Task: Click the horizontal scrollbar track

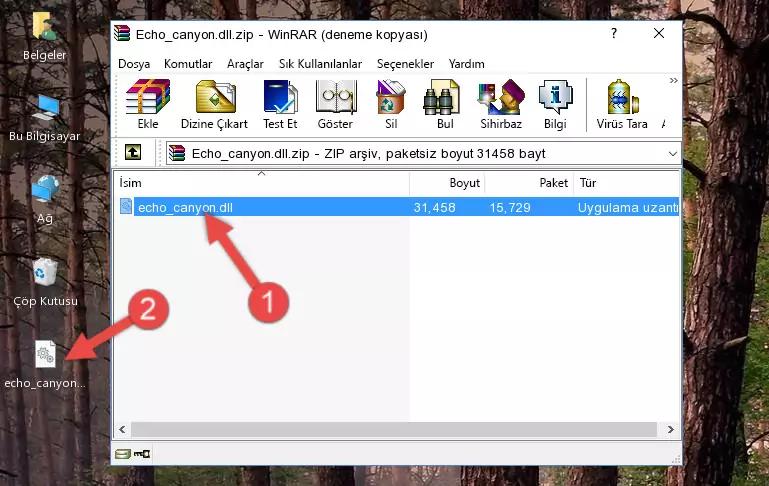Action: click(394, 430)
